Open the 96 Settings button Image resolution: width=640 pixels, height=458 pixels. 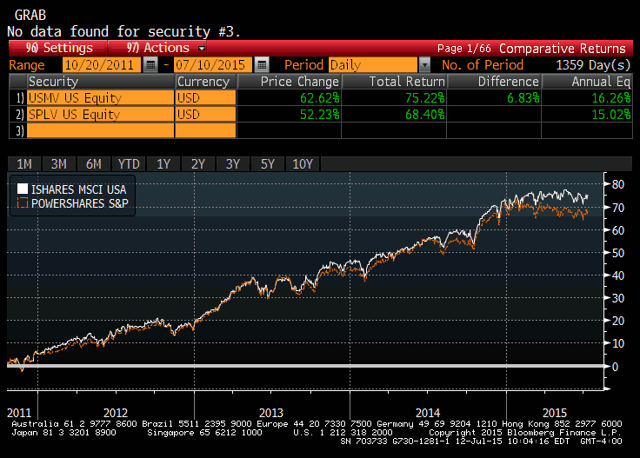(x=59, y=48)
